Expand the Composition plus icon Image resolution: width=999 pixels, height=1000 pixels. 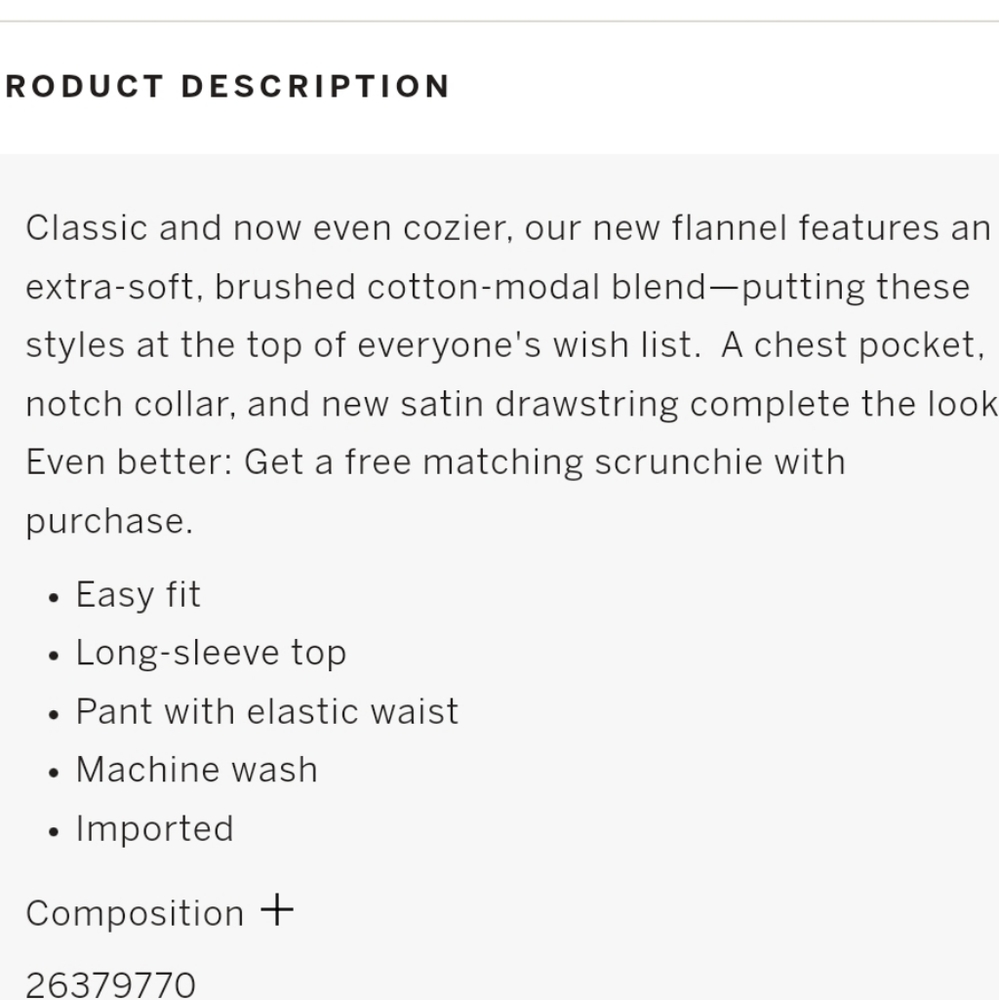tap(277, 910)
